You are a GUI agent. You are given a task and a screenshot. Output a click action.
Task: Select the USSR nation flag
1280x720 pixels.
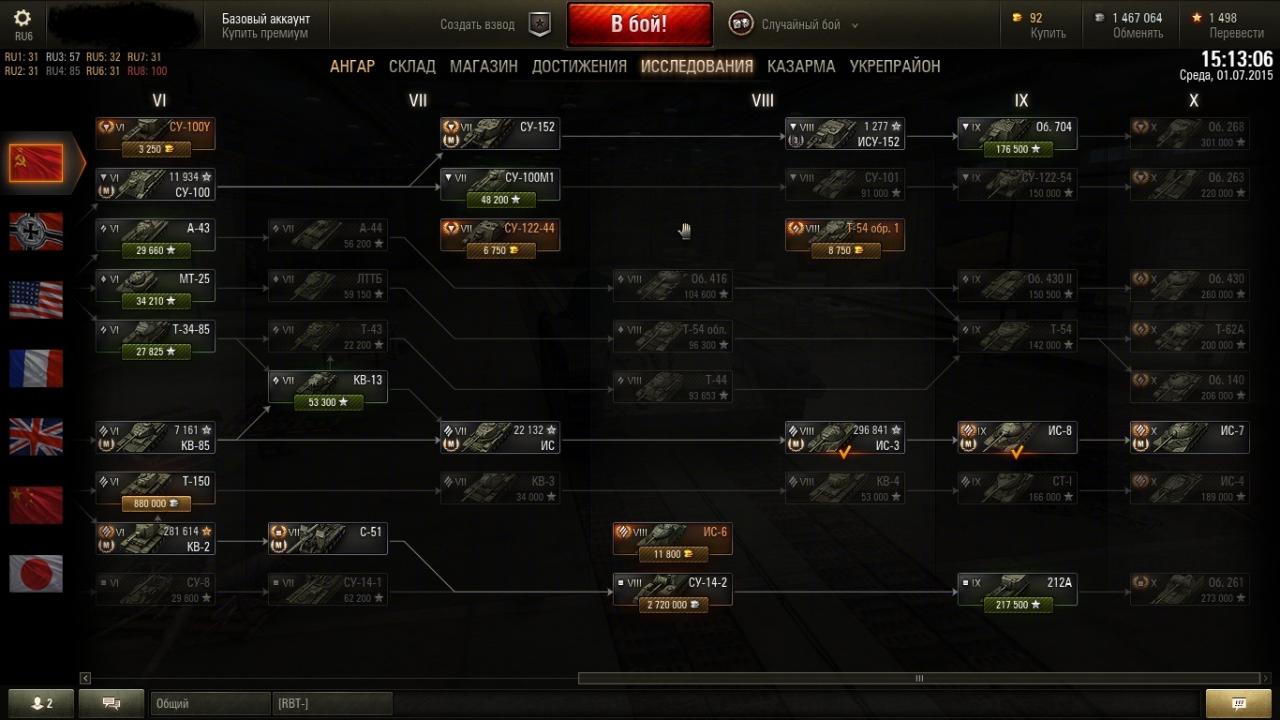pos(36,163)
